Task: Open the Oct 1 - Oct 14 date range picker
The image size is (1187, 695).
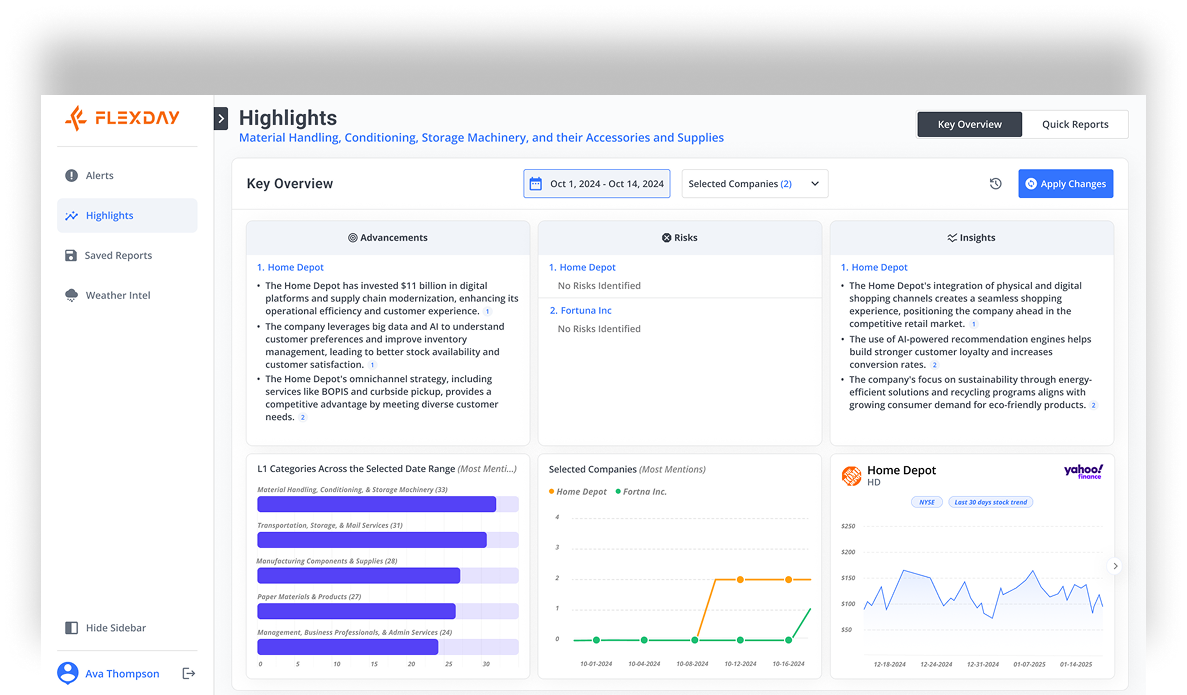Action: (597, 184)
